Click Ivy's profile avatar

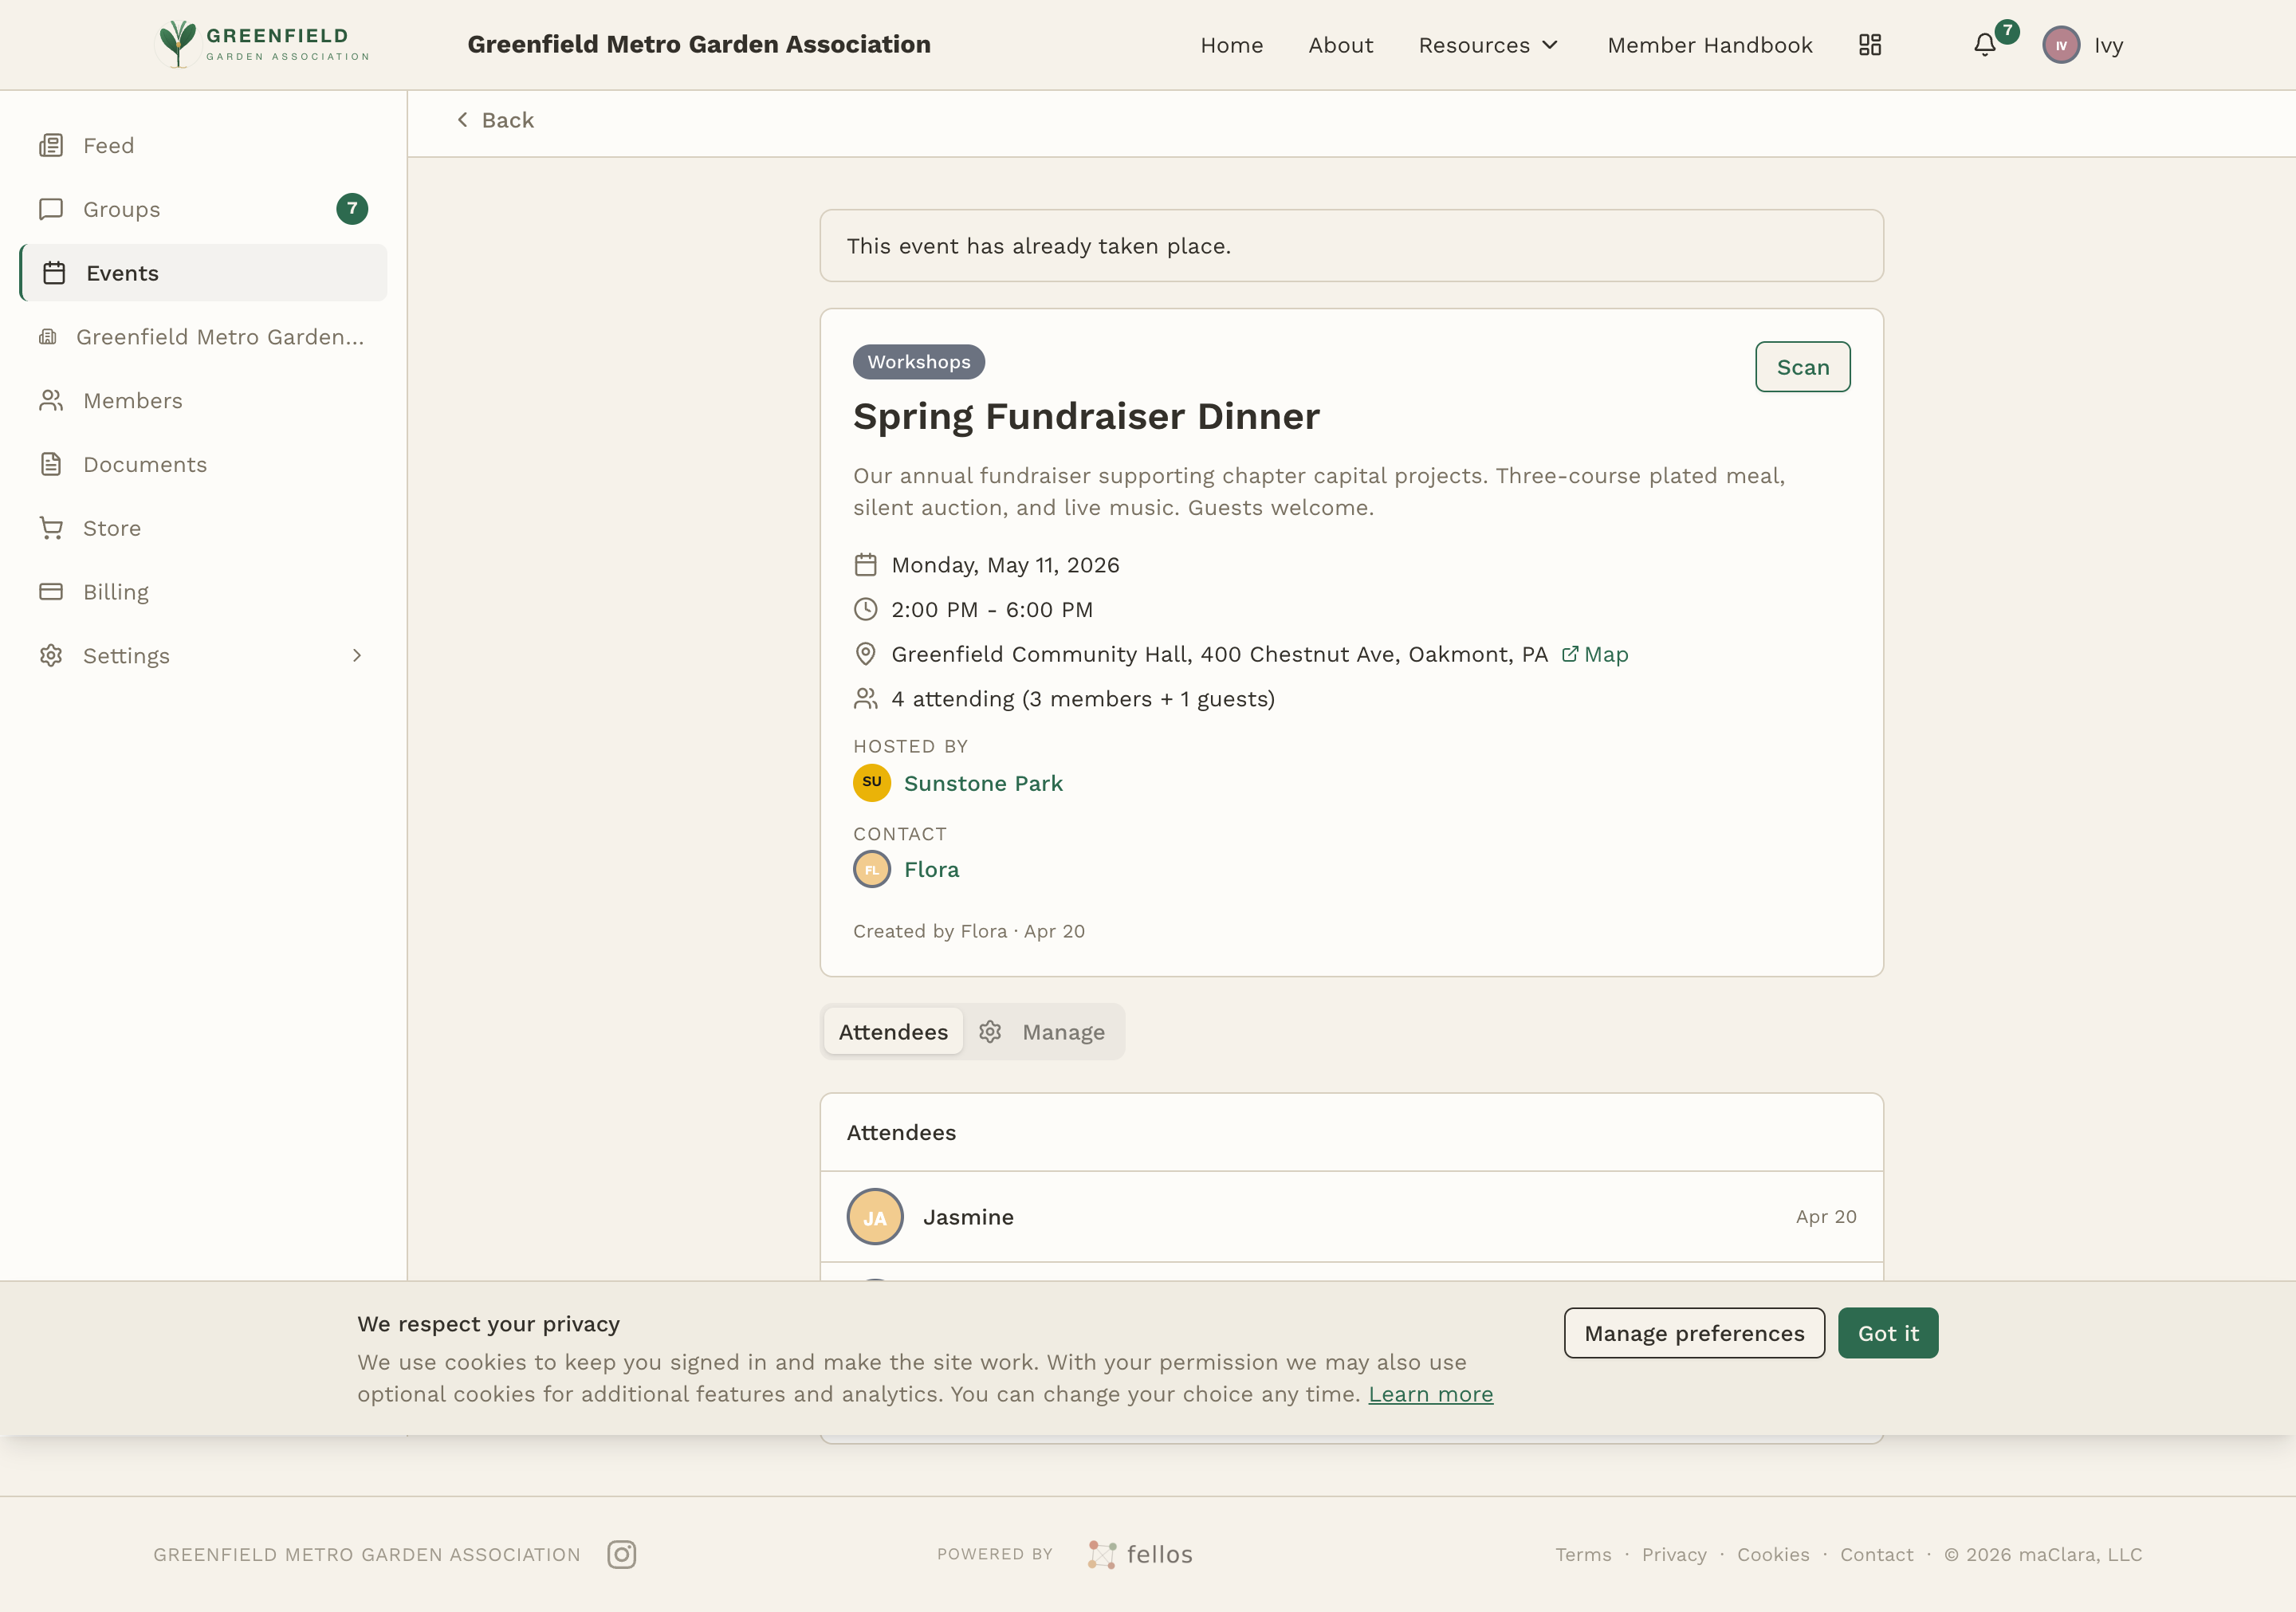pos(2061,45)
